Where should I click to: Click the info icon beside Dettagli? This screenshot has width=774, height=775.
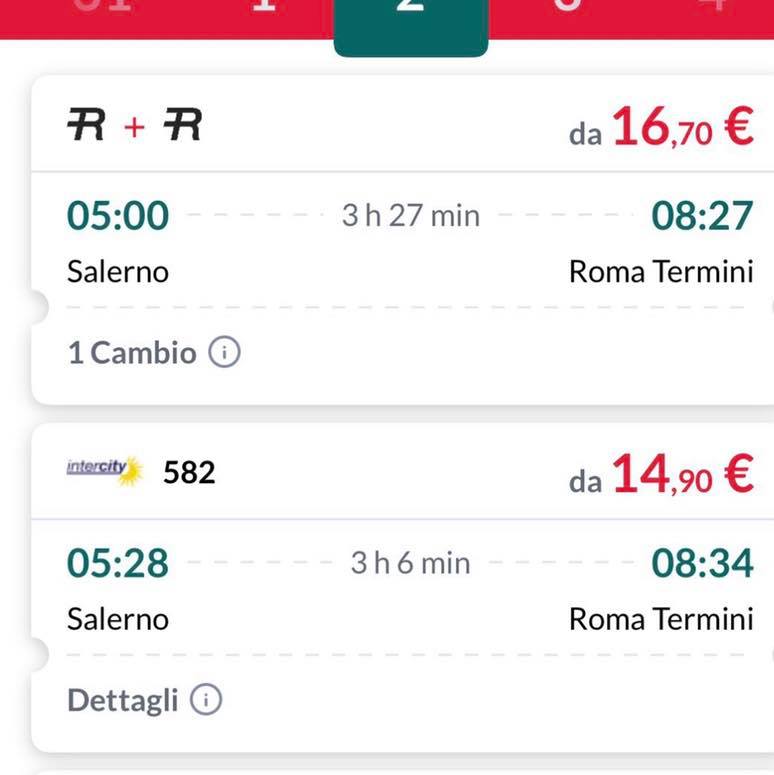coord(206,700)
